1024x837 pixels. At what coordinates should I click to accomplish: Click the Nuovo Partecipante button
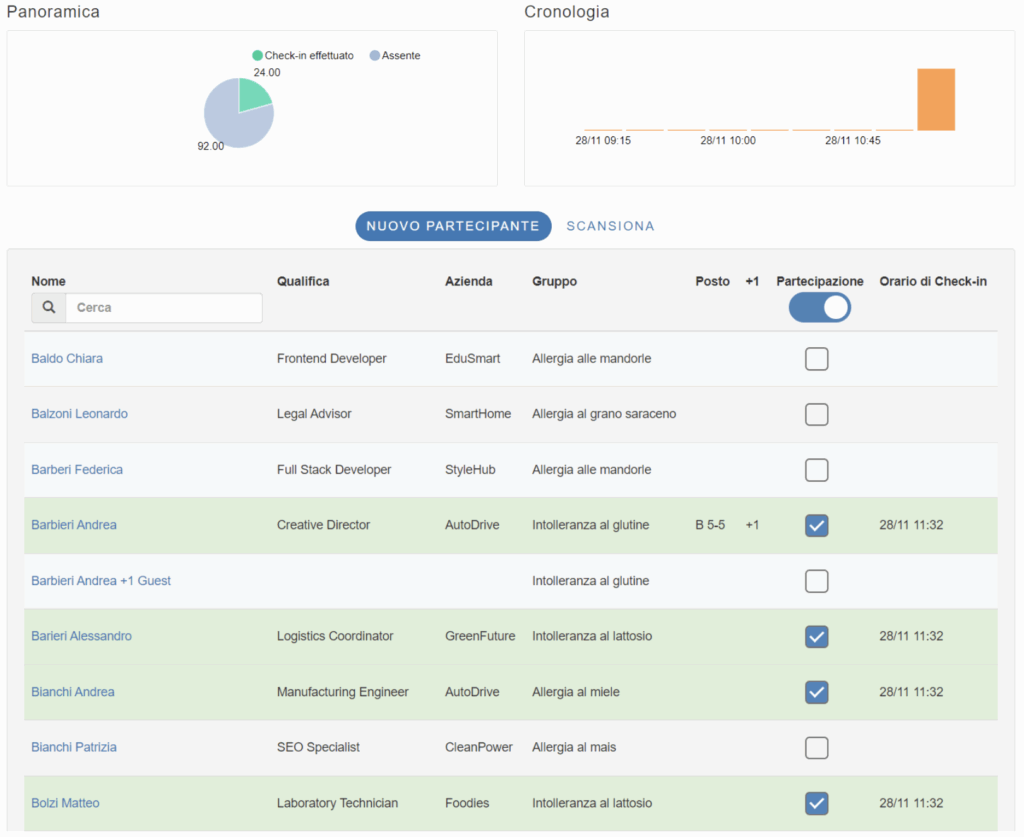(x=453, y=226)
